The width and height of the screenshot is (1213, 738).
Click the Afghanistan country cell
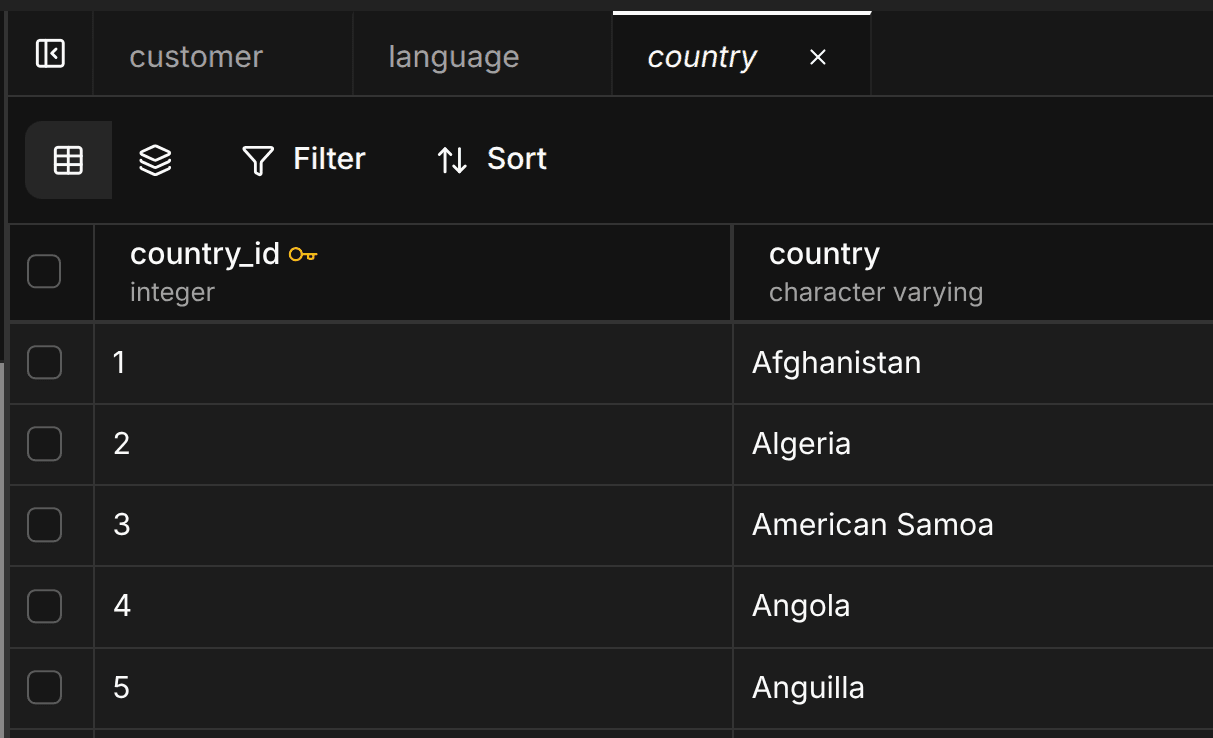point(836,362)
